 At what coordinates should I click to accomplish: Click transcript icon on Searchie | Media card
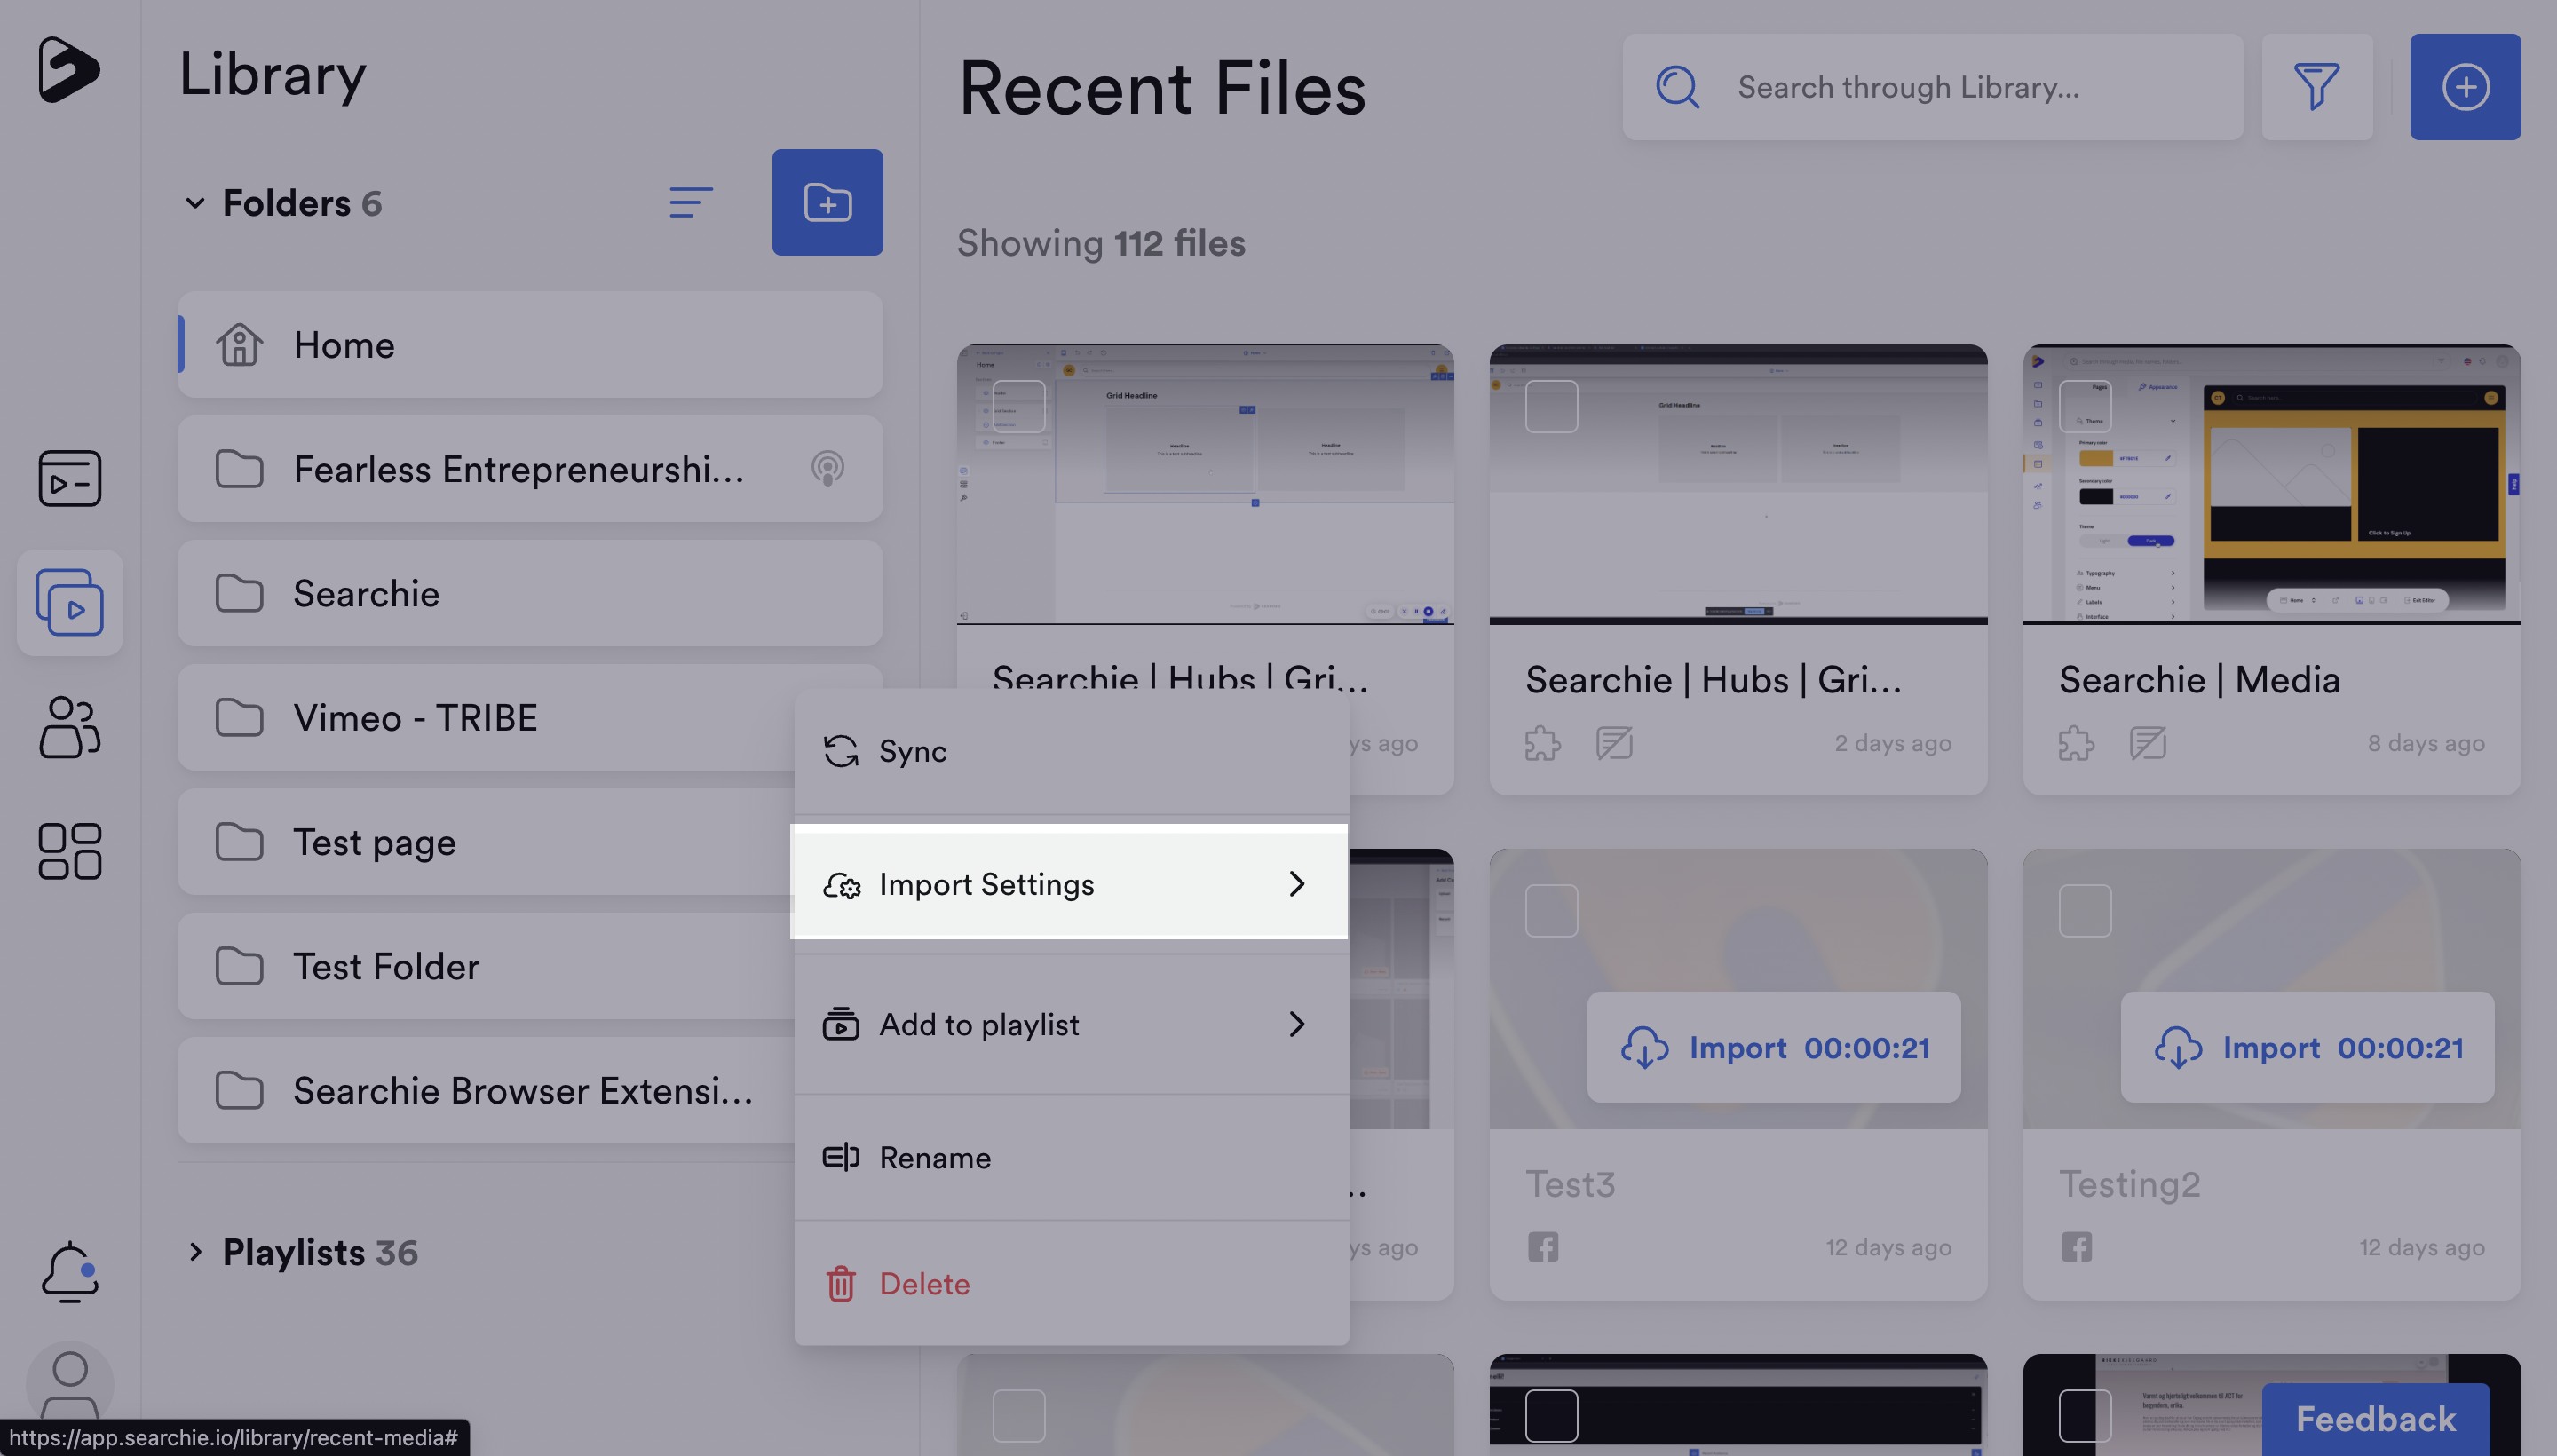[2147, 743]
